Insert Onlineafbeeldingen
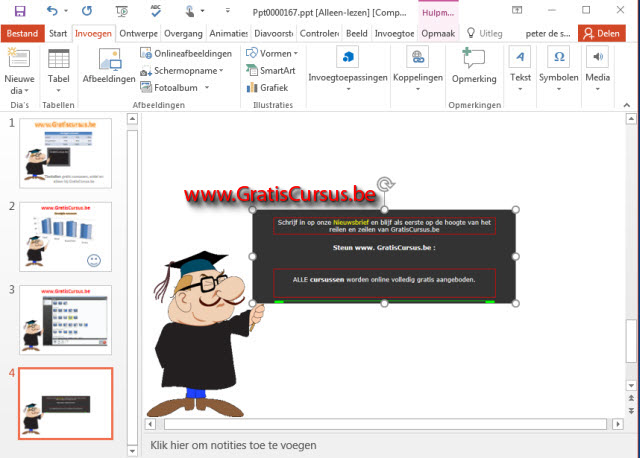The width and height of the screenshot is (640, 458). coord(186,53)
